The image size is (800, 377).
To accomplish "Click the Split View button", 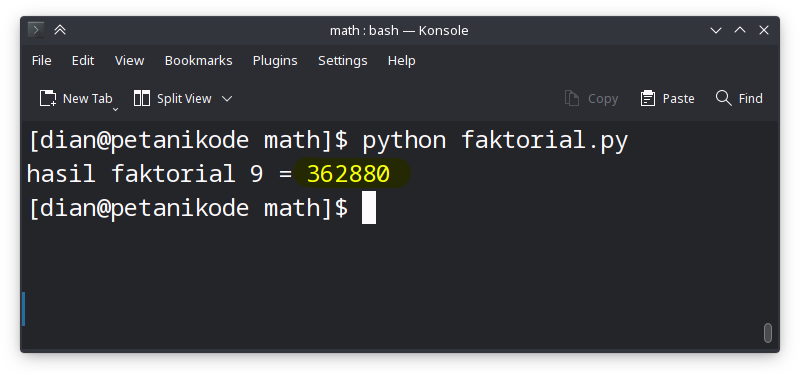I will pos(172,98).
